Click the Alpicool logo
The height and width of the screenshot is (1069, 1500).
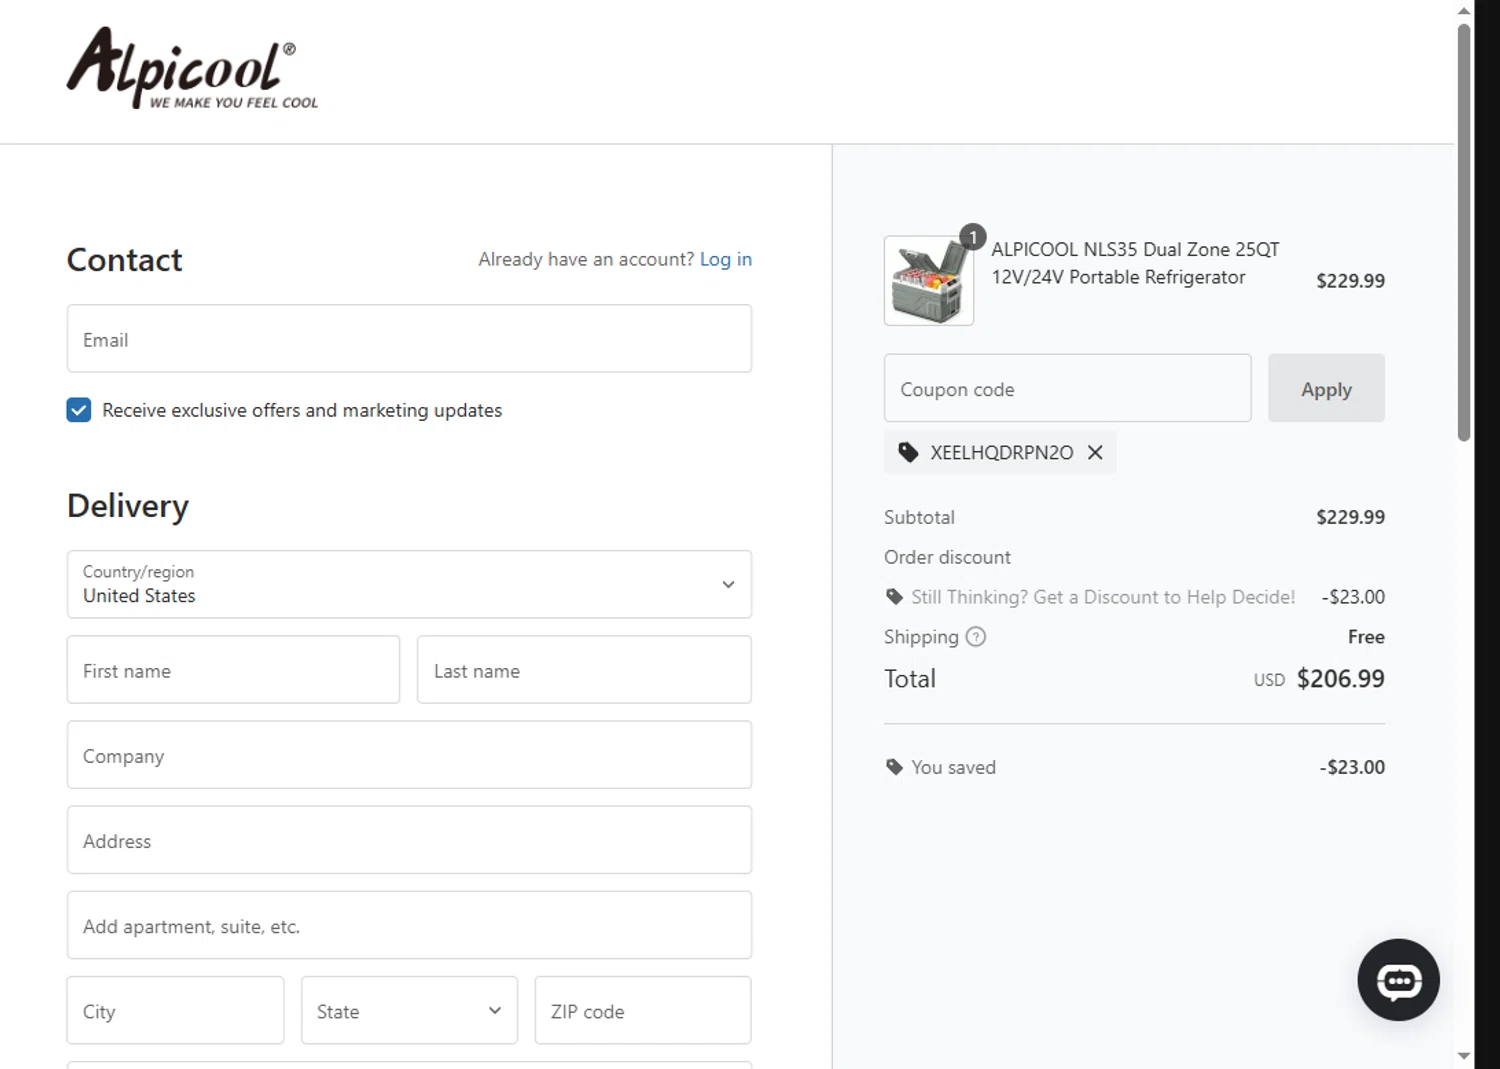[x=192, y=68]
